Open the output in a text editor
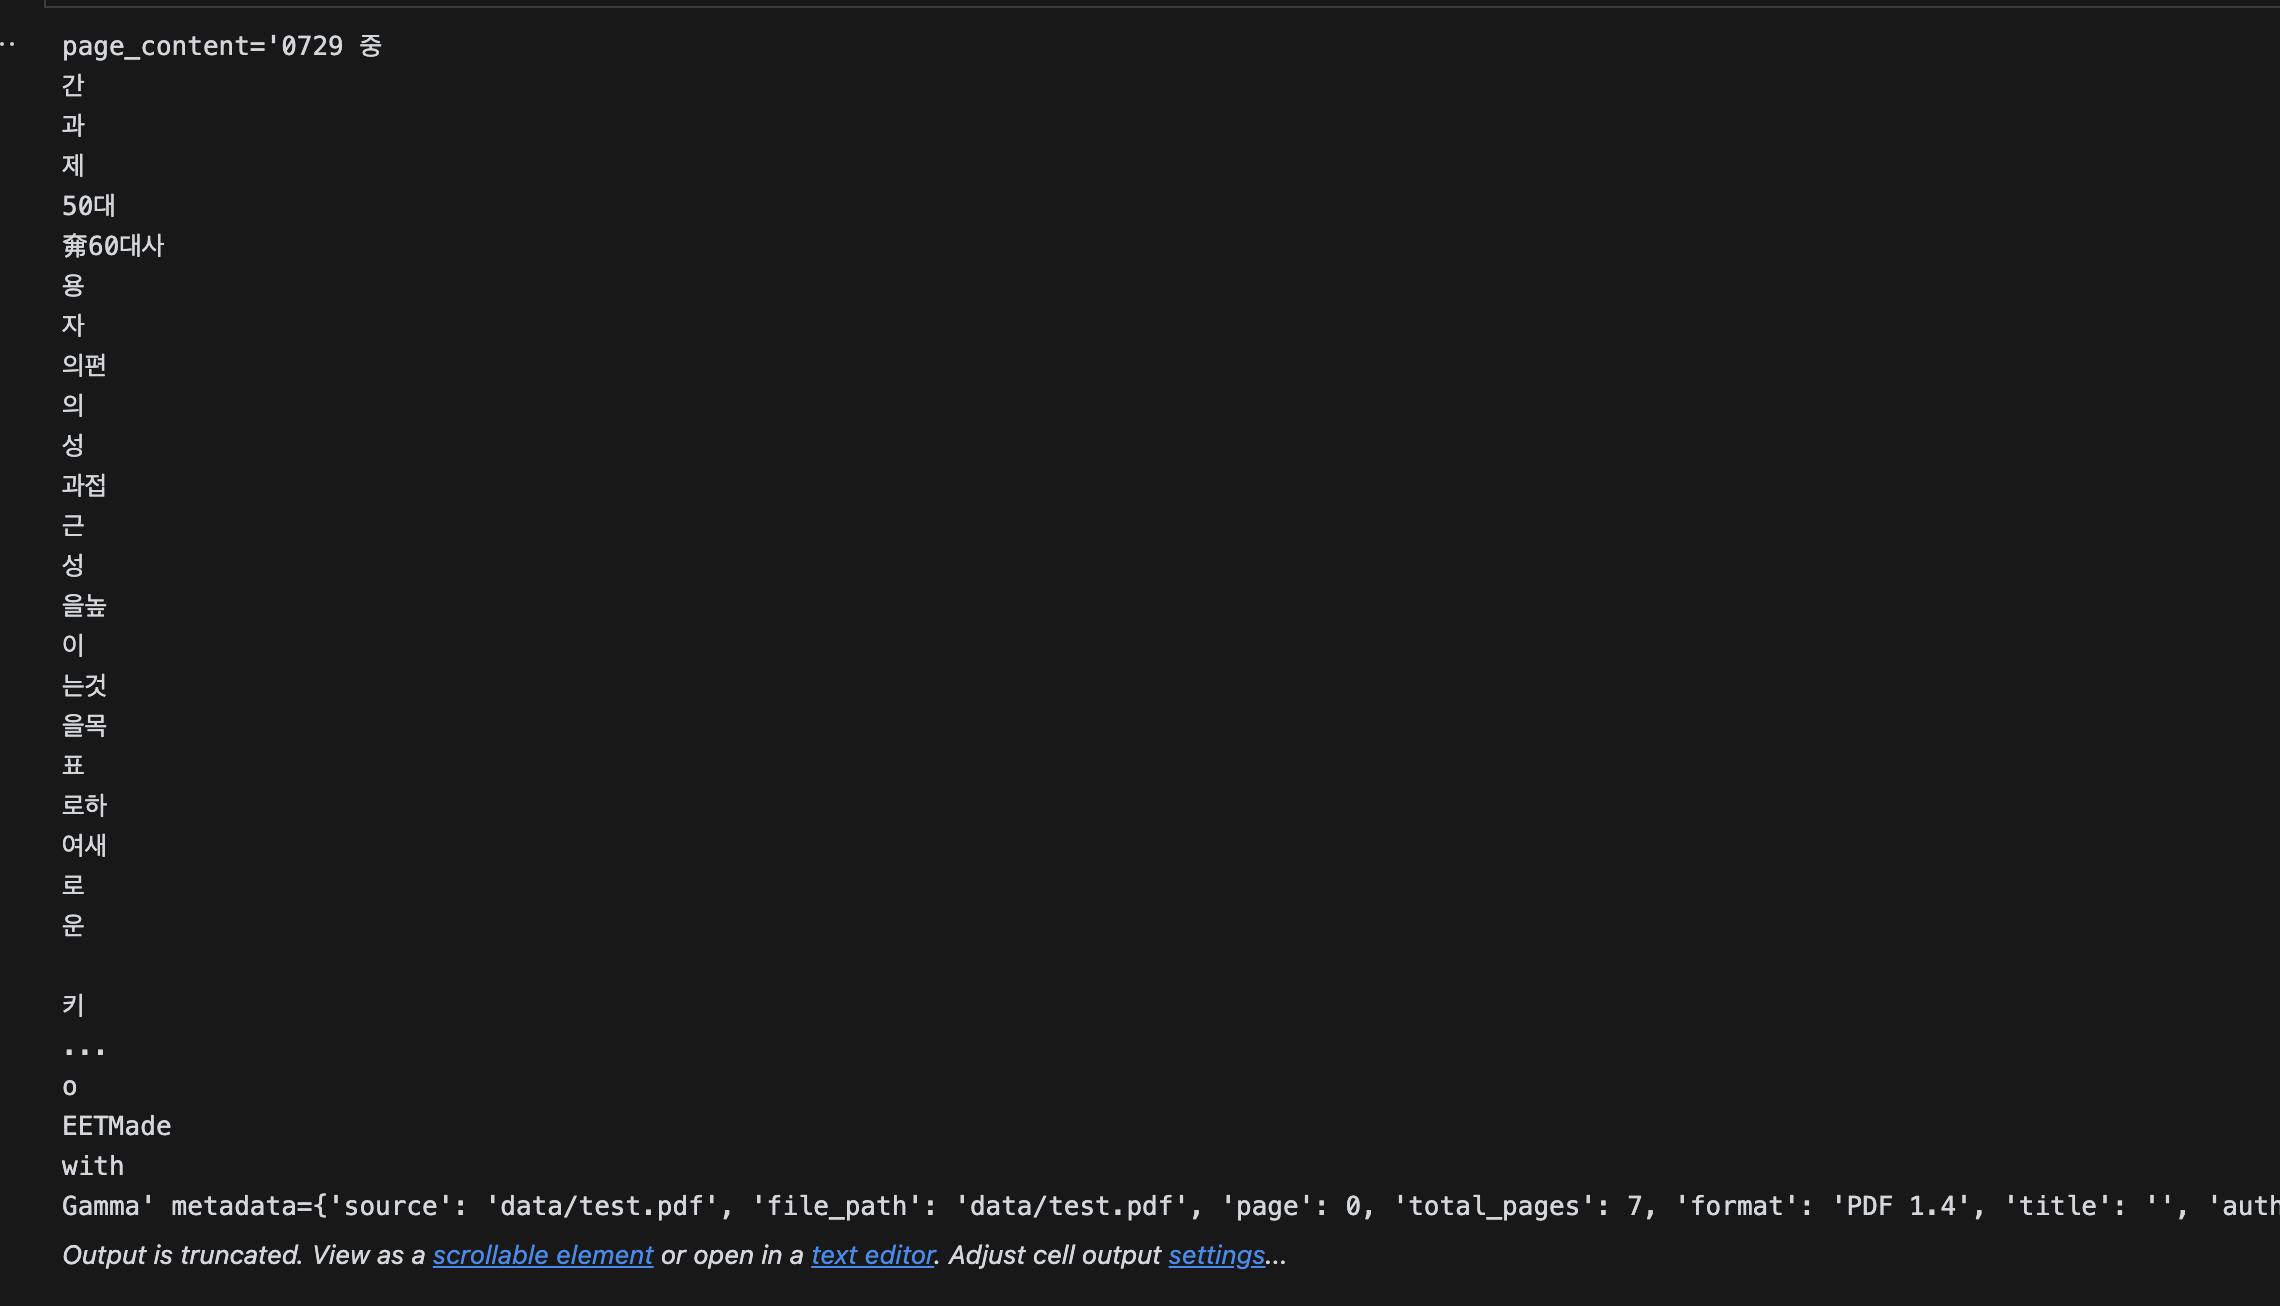 point(872,1255)
